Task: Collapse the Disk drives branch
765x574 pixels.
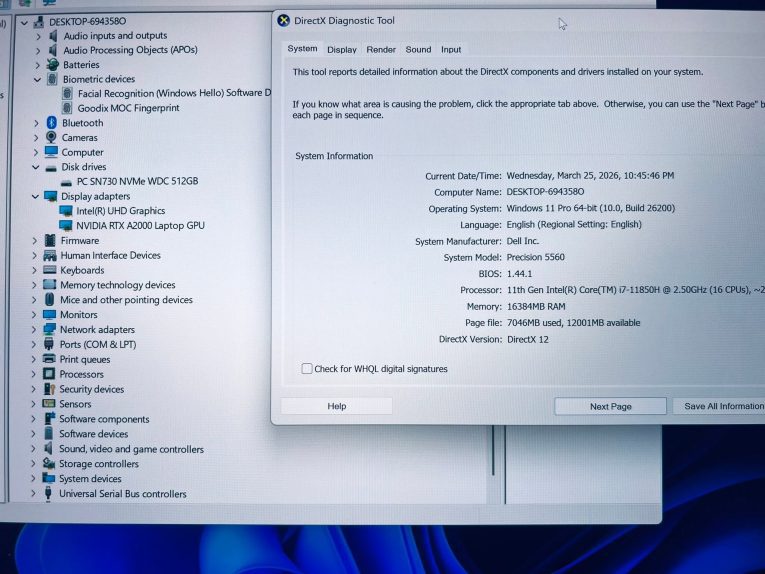Action: [36, 167]
